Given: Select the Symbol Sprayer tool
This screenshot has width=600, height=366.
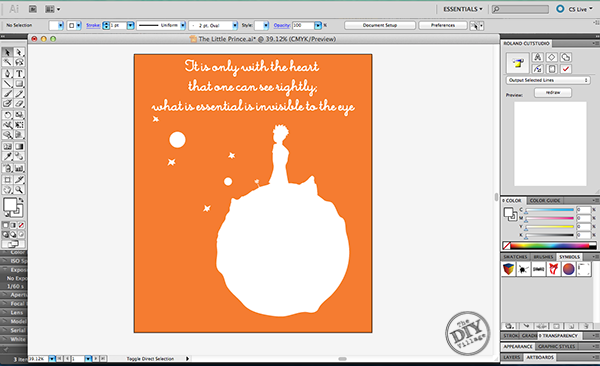Looking at the screenshot, I should (x=7, y=168).
